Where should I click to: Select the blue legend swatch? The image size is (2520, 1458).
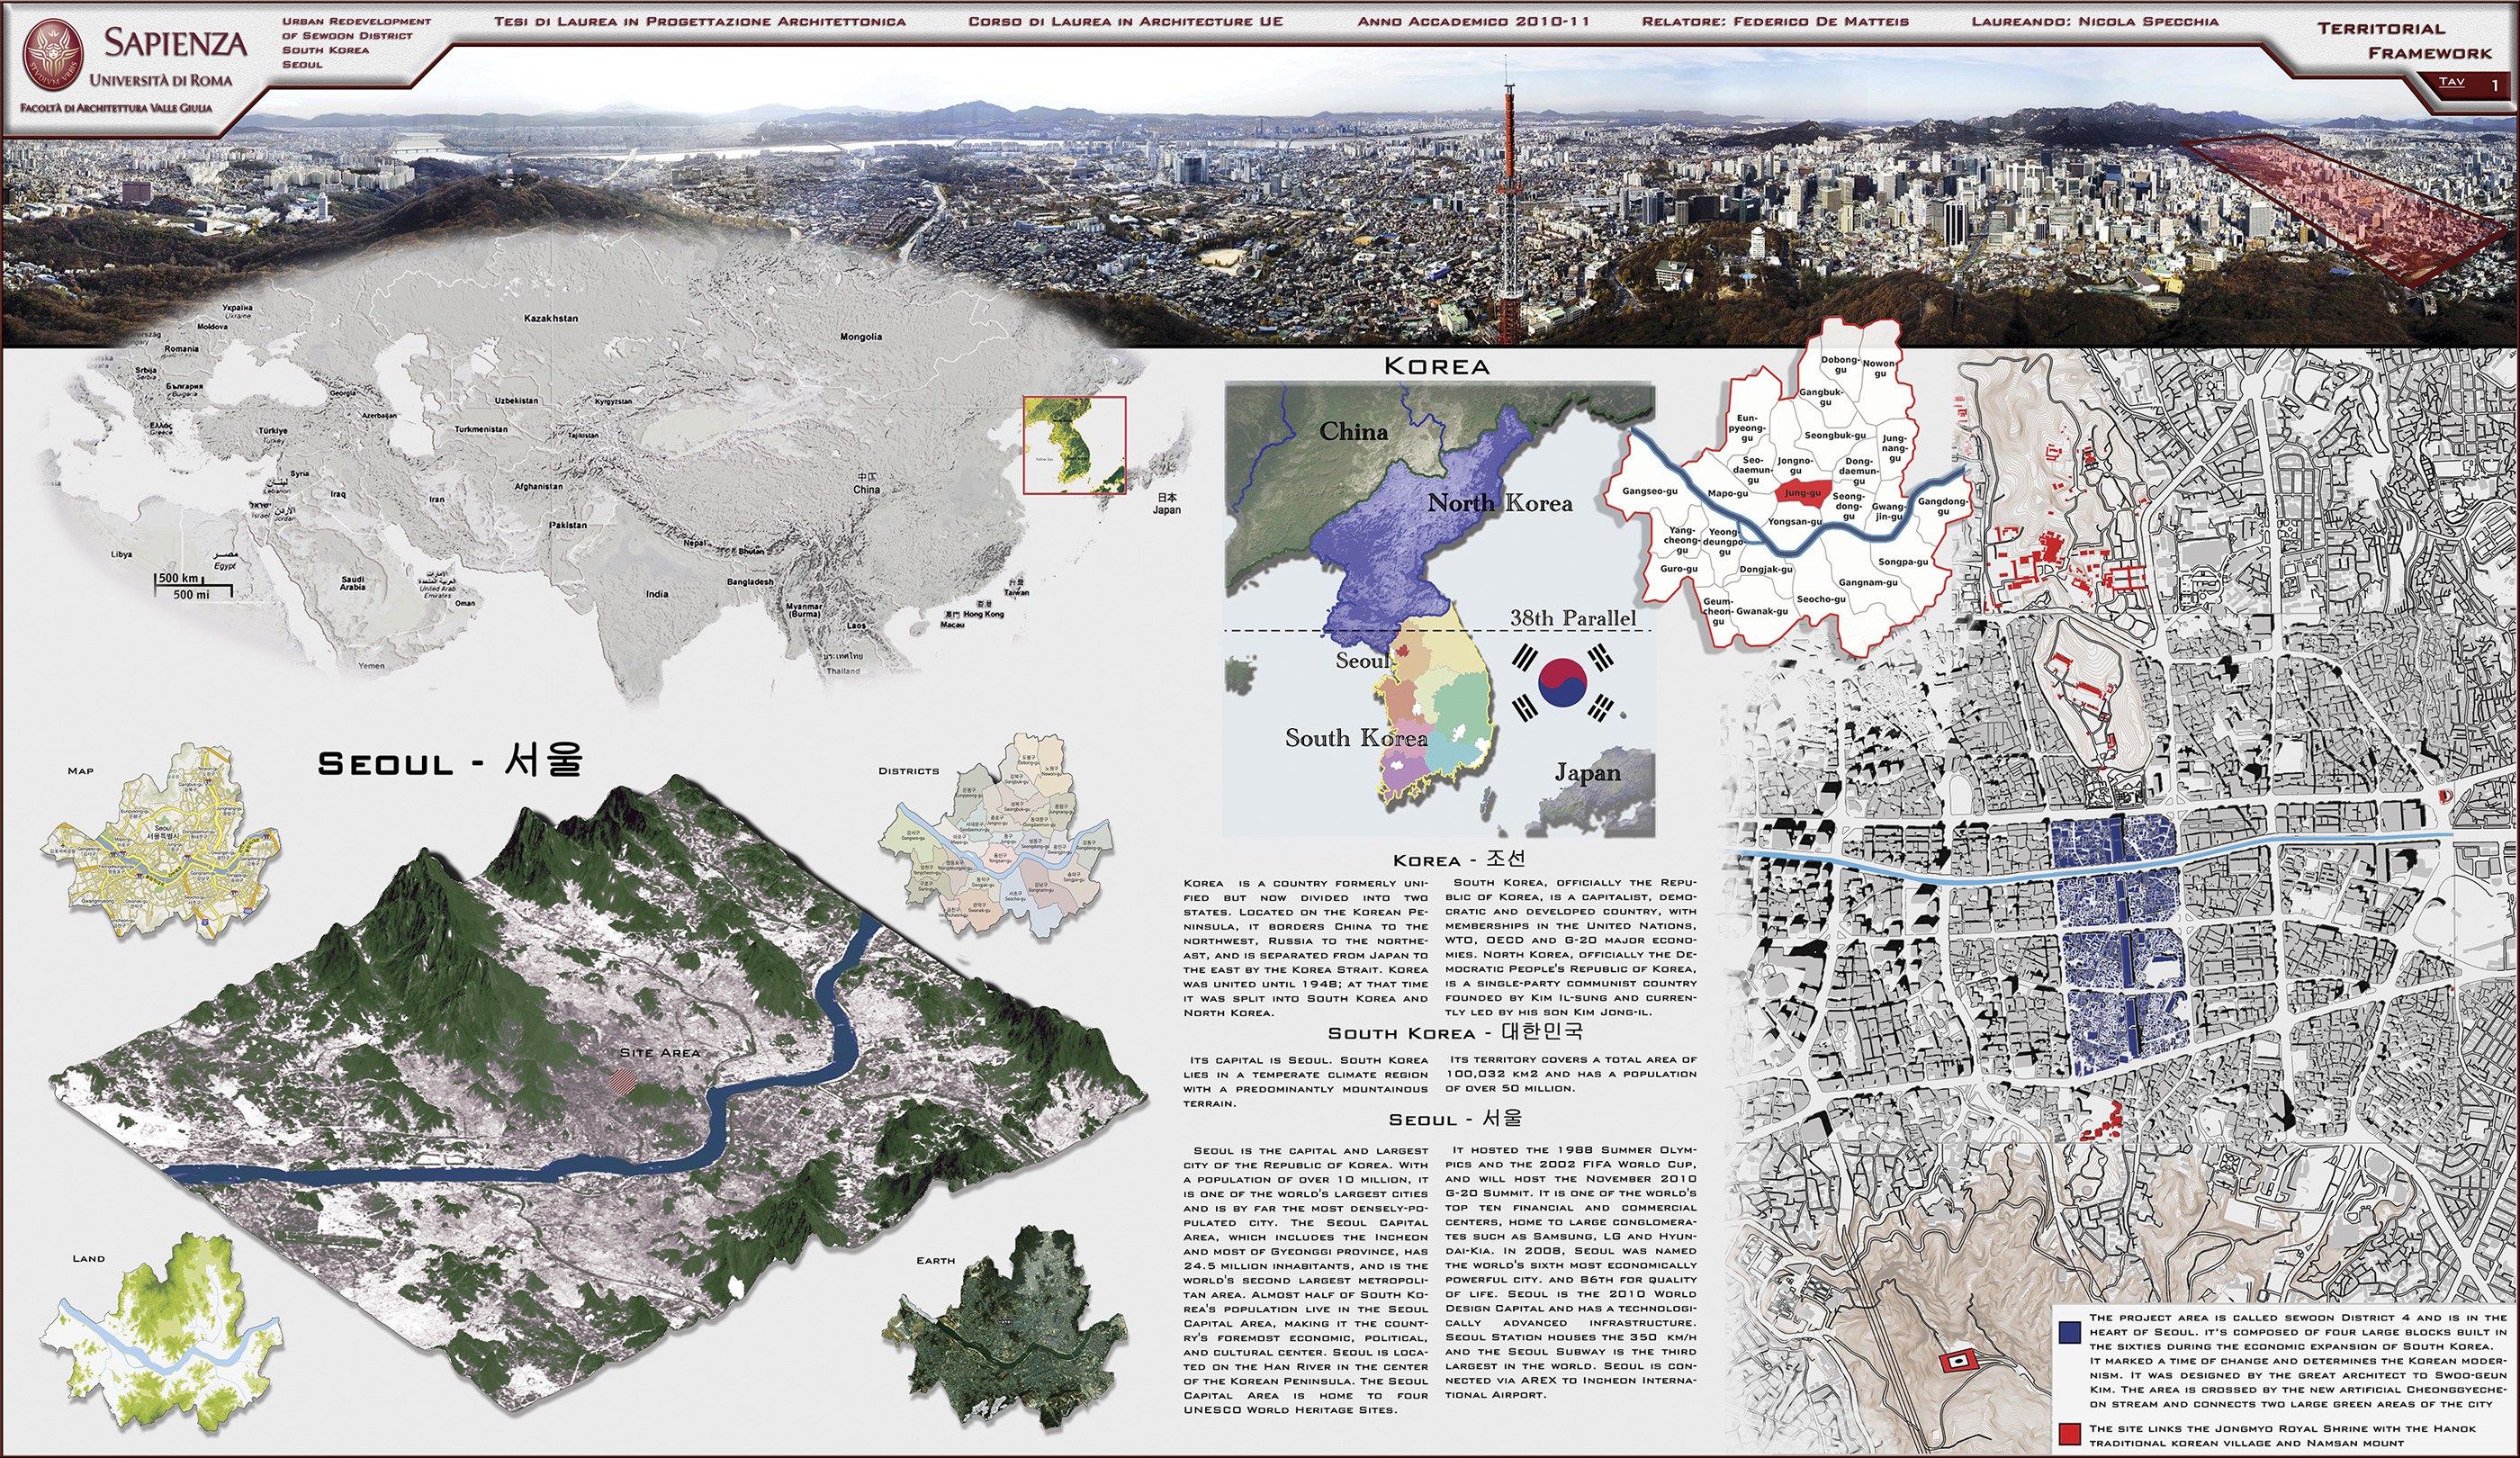pos(2070,1332)
